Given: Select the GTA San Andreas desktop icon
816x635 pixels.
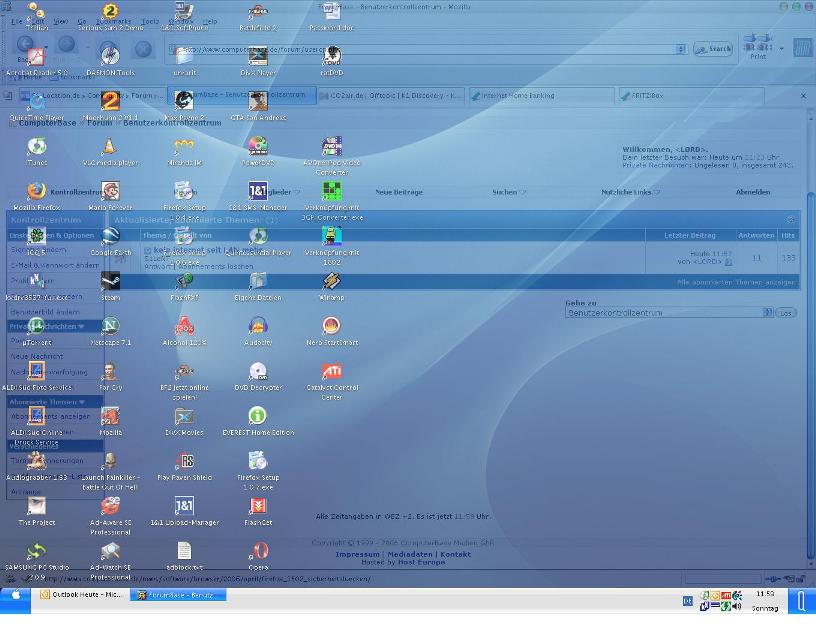Looking at the screenshot, I should [258, 105].
